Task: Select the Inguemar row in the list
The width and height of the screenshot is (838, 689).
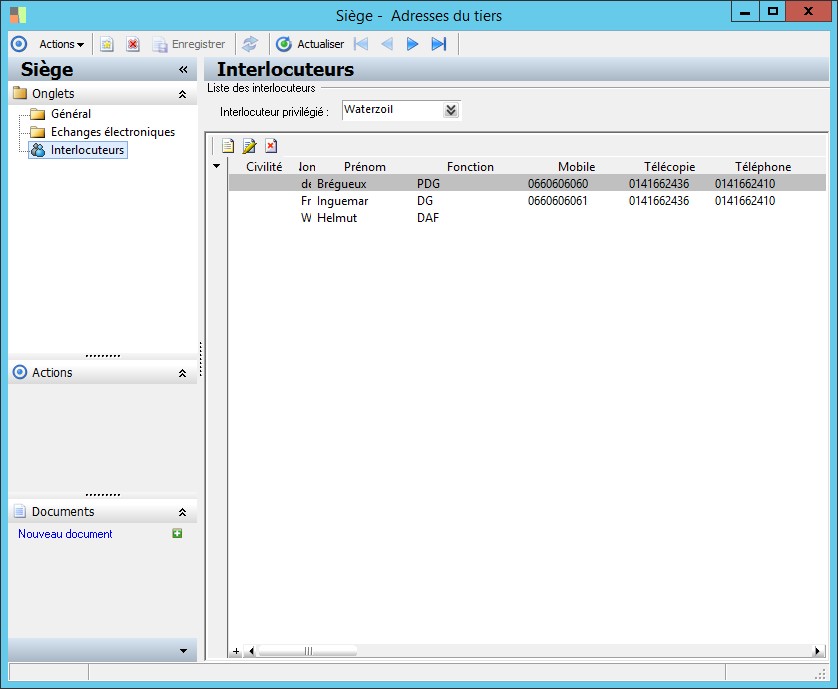Action: [342, 201]
